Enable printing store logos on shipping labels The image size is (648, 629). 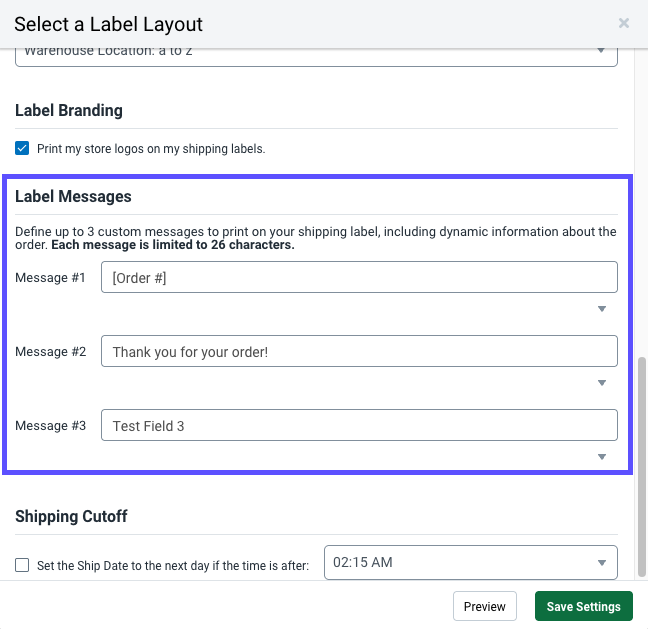[x=22, y=148]
